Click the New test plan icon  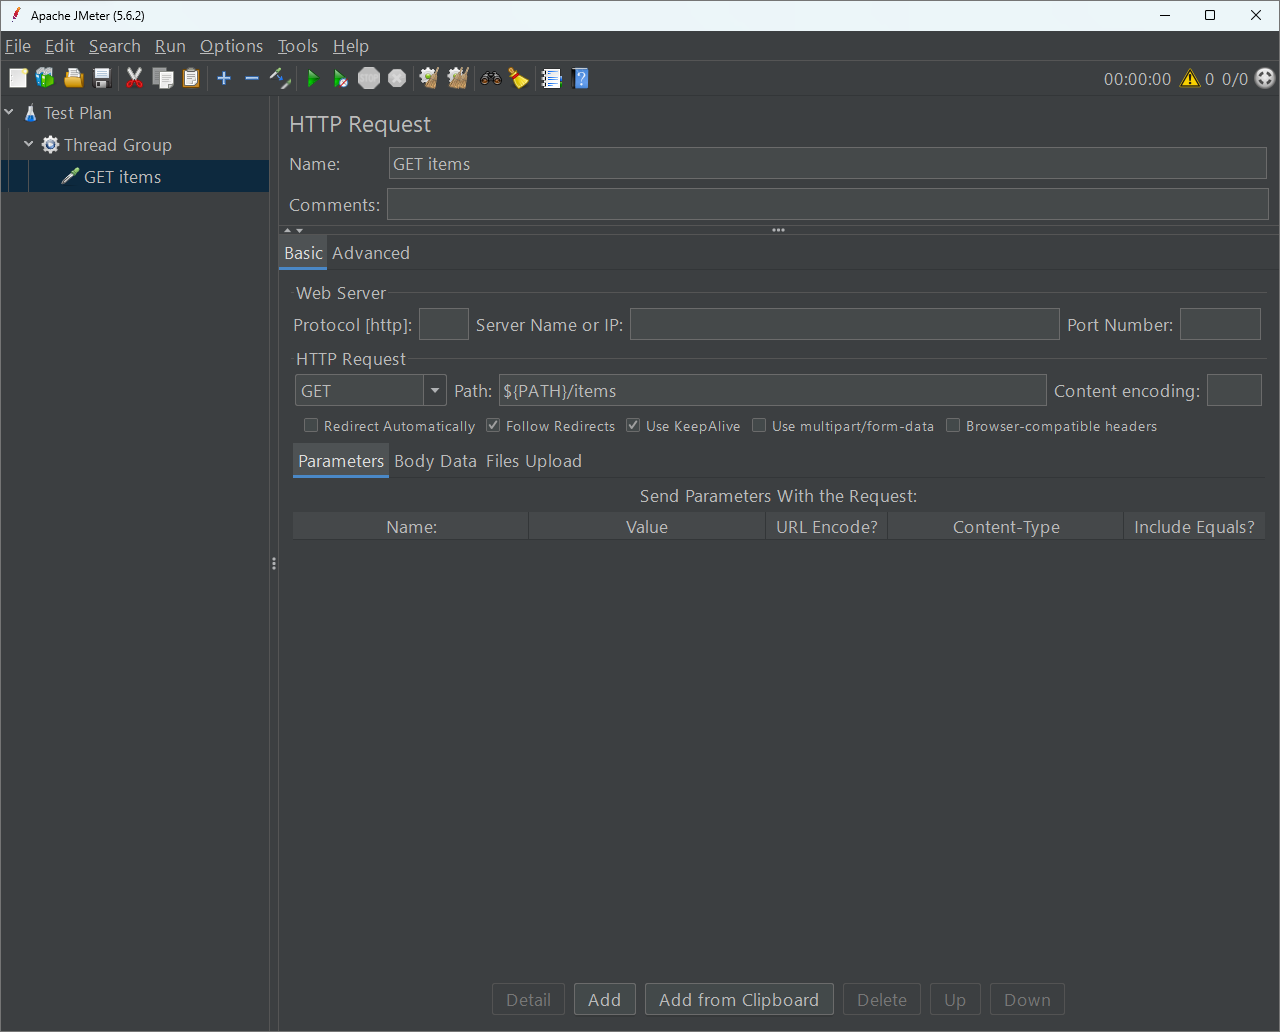(x=18, y=78)
